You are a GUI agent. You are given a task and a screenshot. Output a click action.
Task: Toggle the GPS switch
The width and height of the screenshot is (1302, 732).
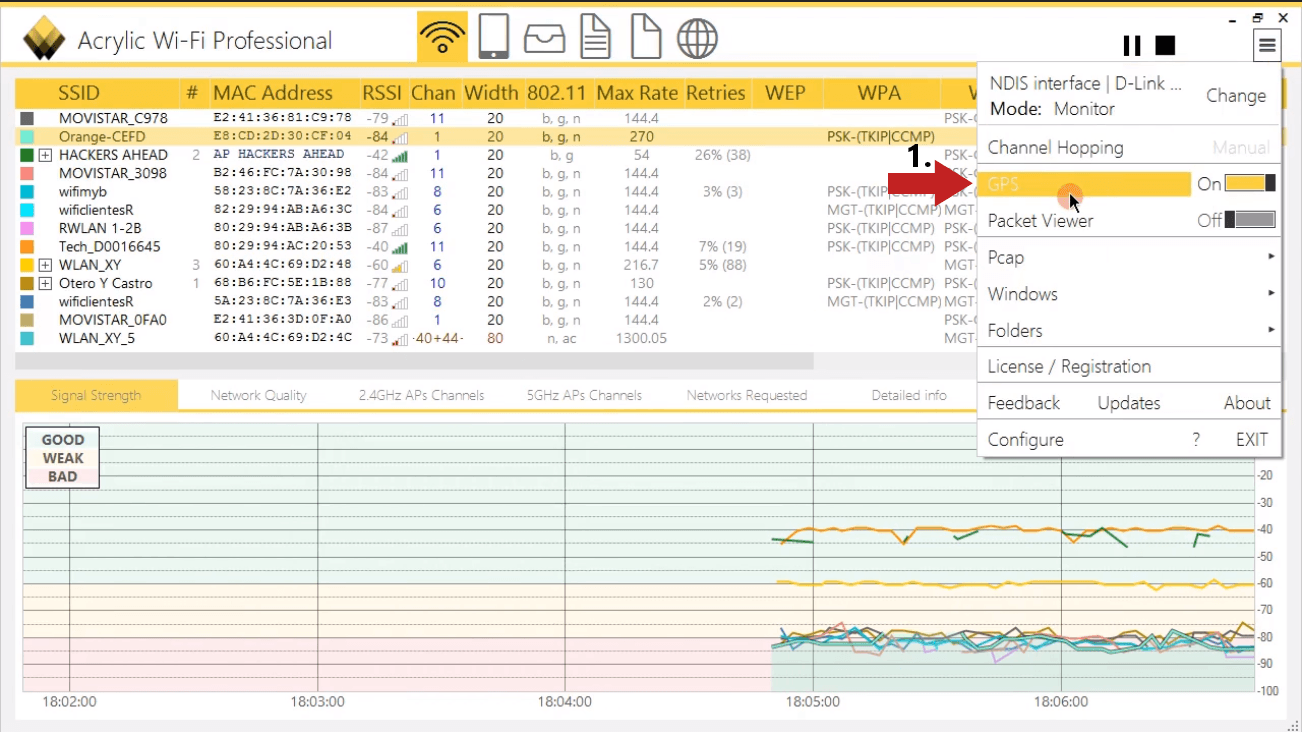(x=1250, y=184)
